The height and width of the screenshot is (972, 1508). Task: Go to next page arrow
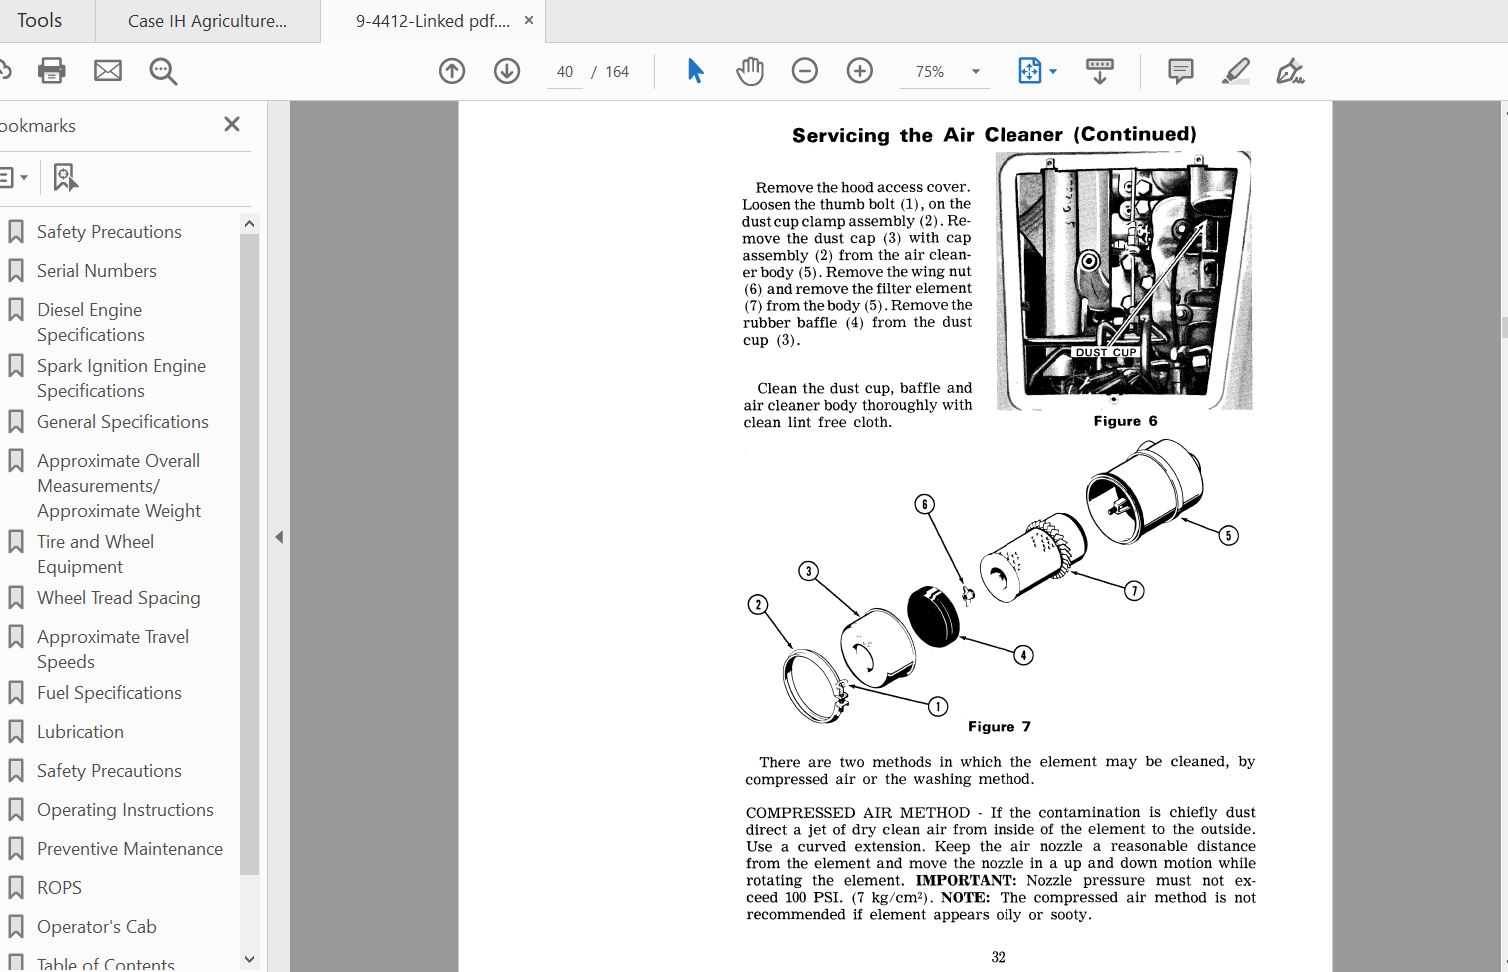[x=507, y=71]
